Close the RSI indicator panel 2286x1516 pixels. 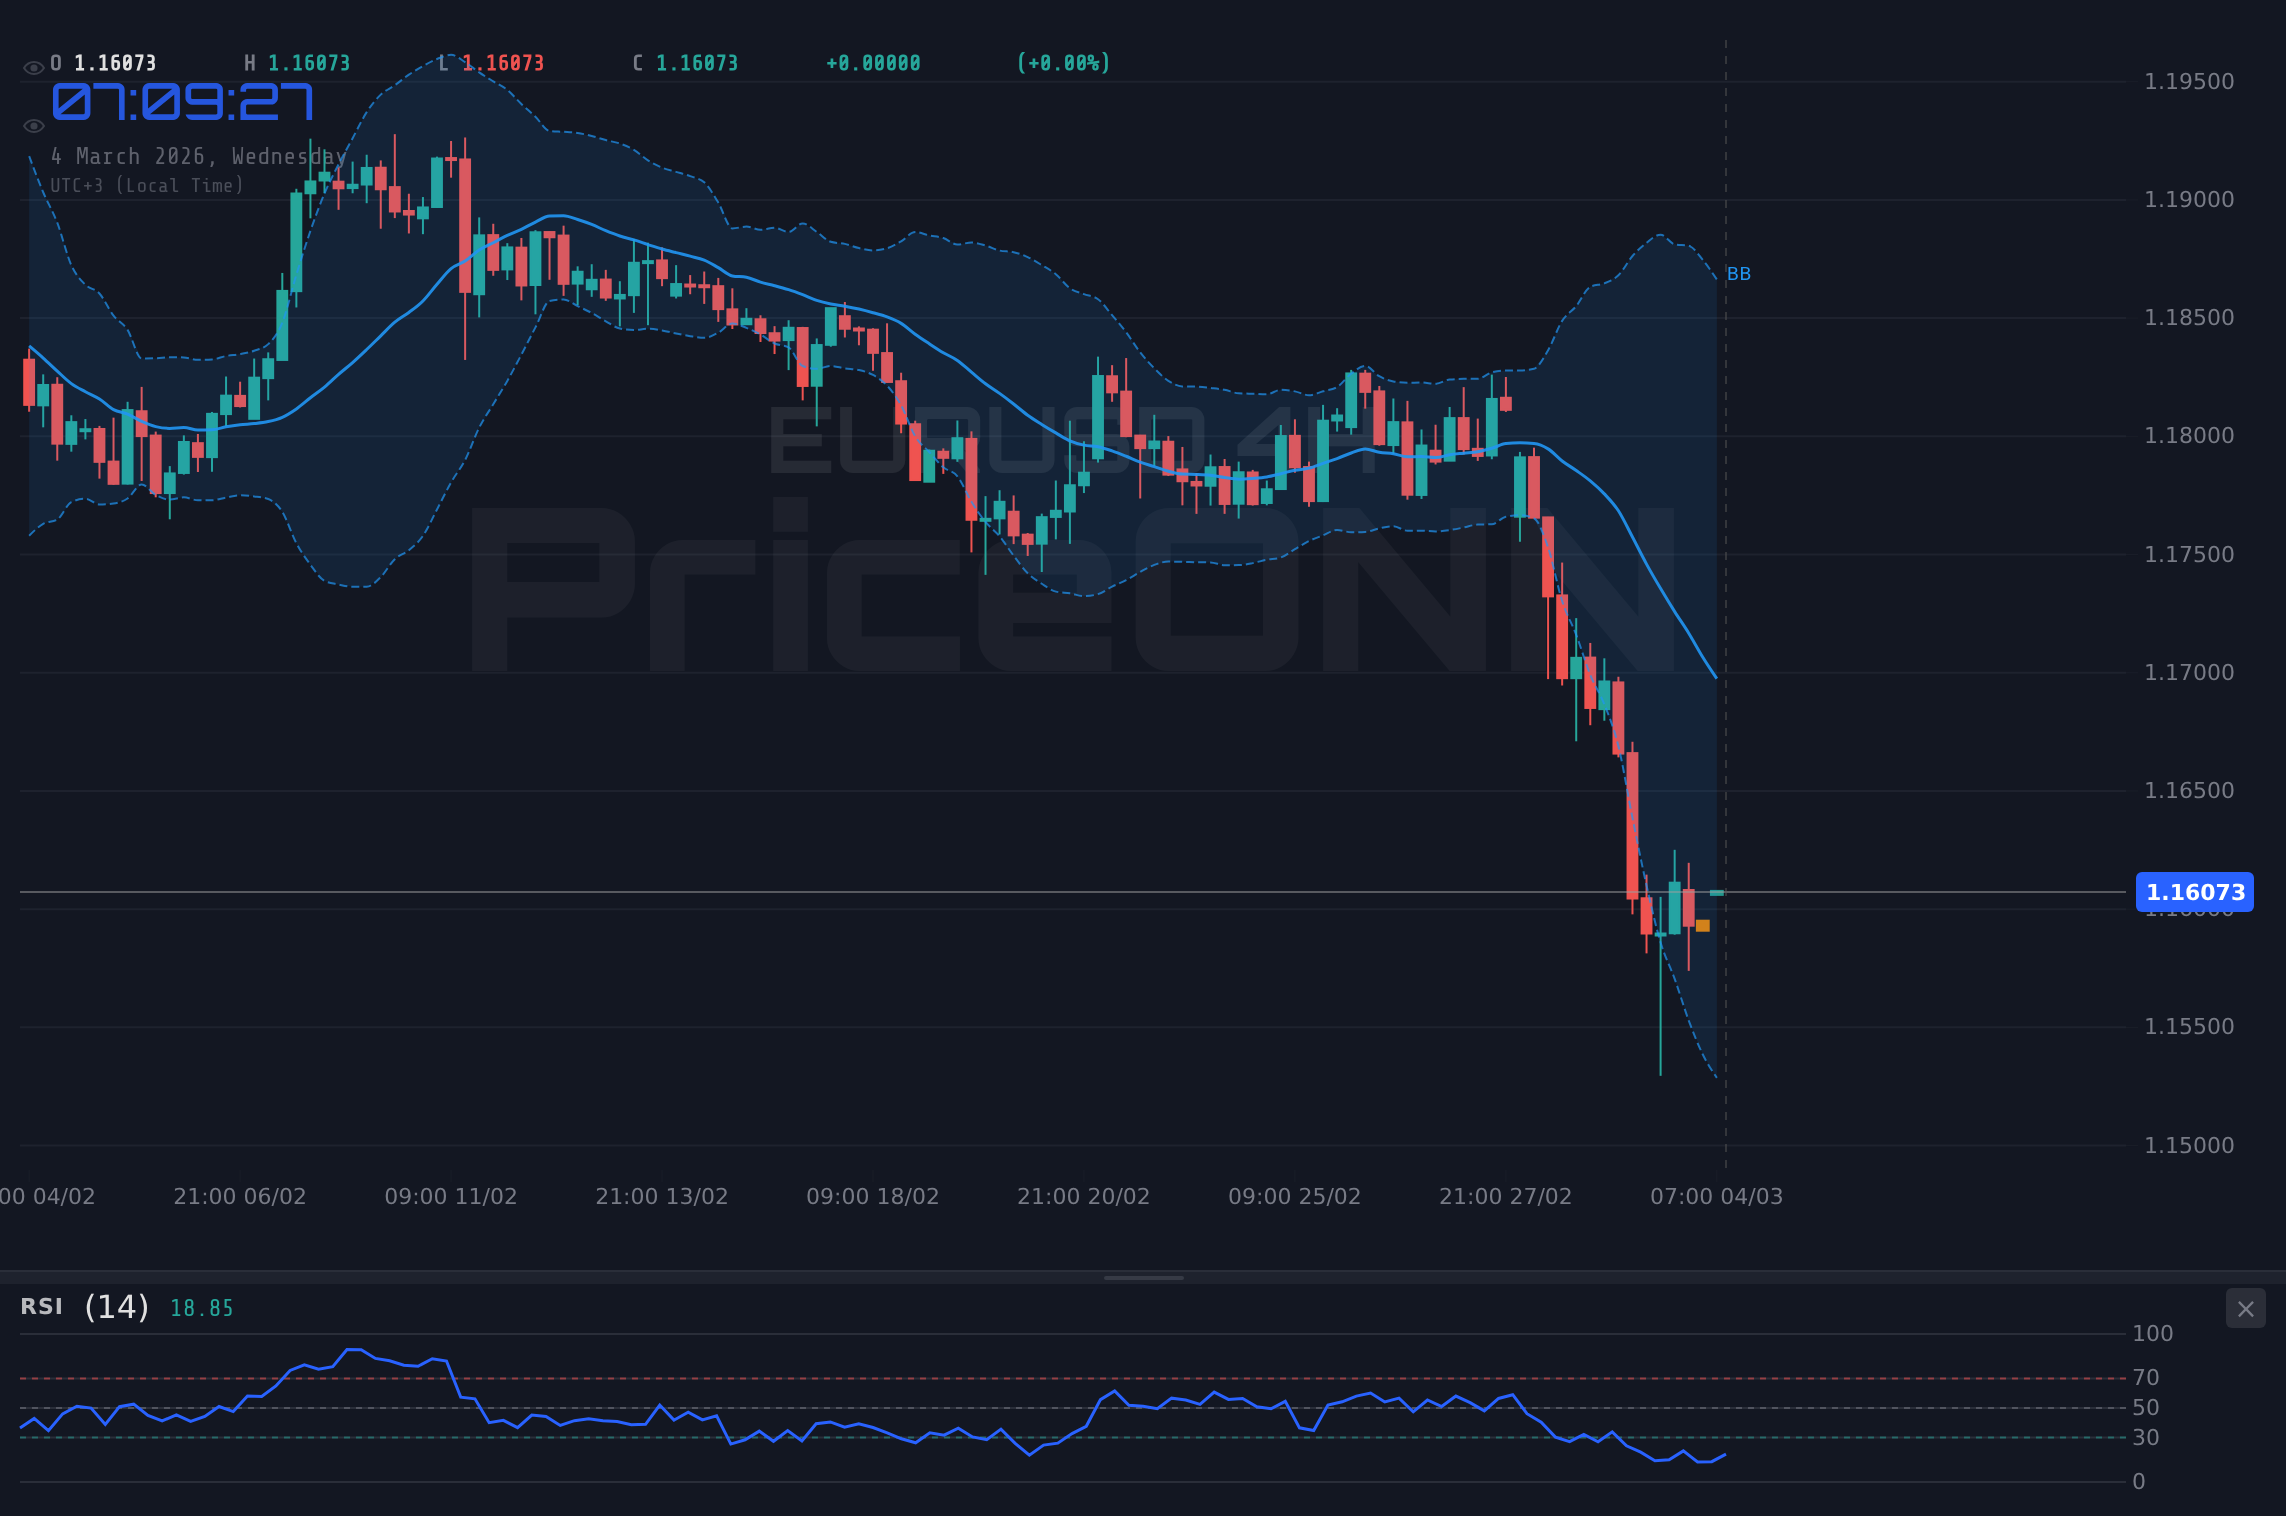click(x=2245, y=1308)
